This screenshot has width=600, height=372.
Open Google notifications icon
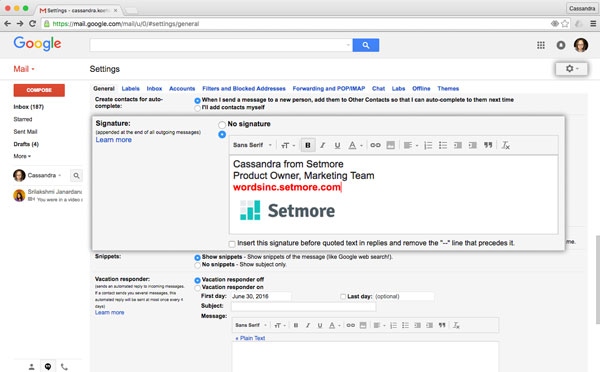[561, 45]
